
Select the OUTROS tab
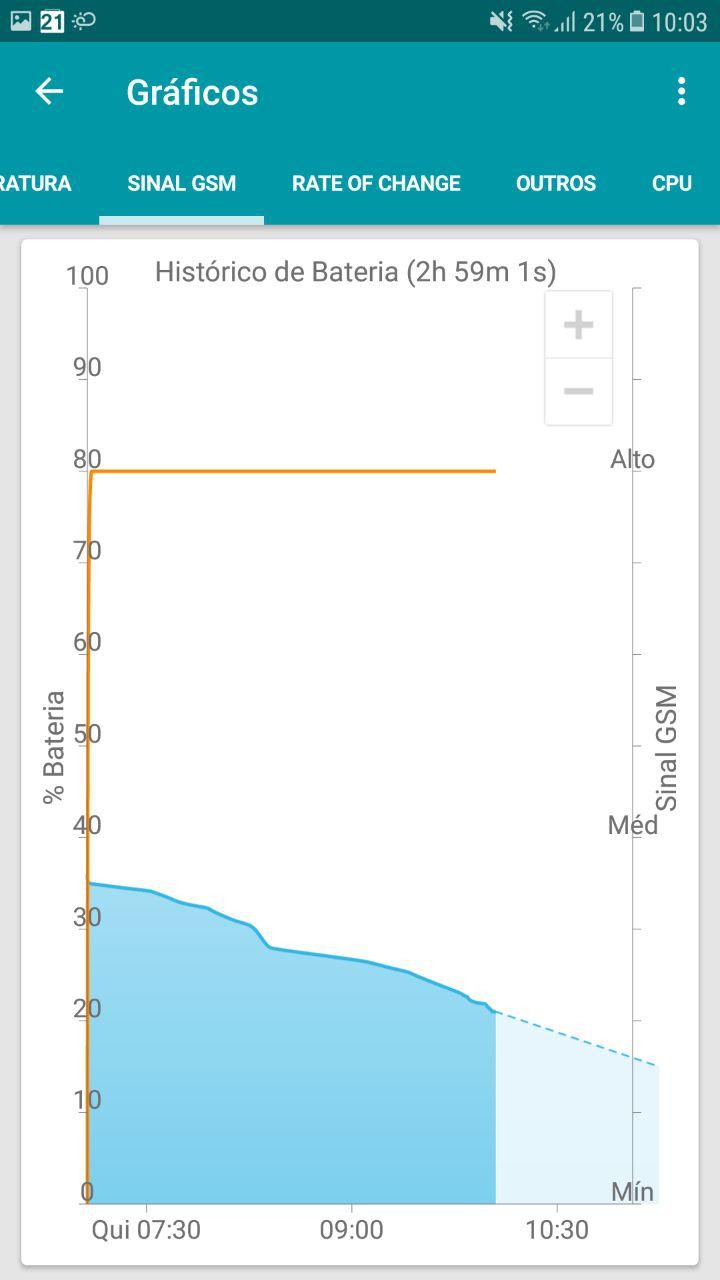click(556, 184)
